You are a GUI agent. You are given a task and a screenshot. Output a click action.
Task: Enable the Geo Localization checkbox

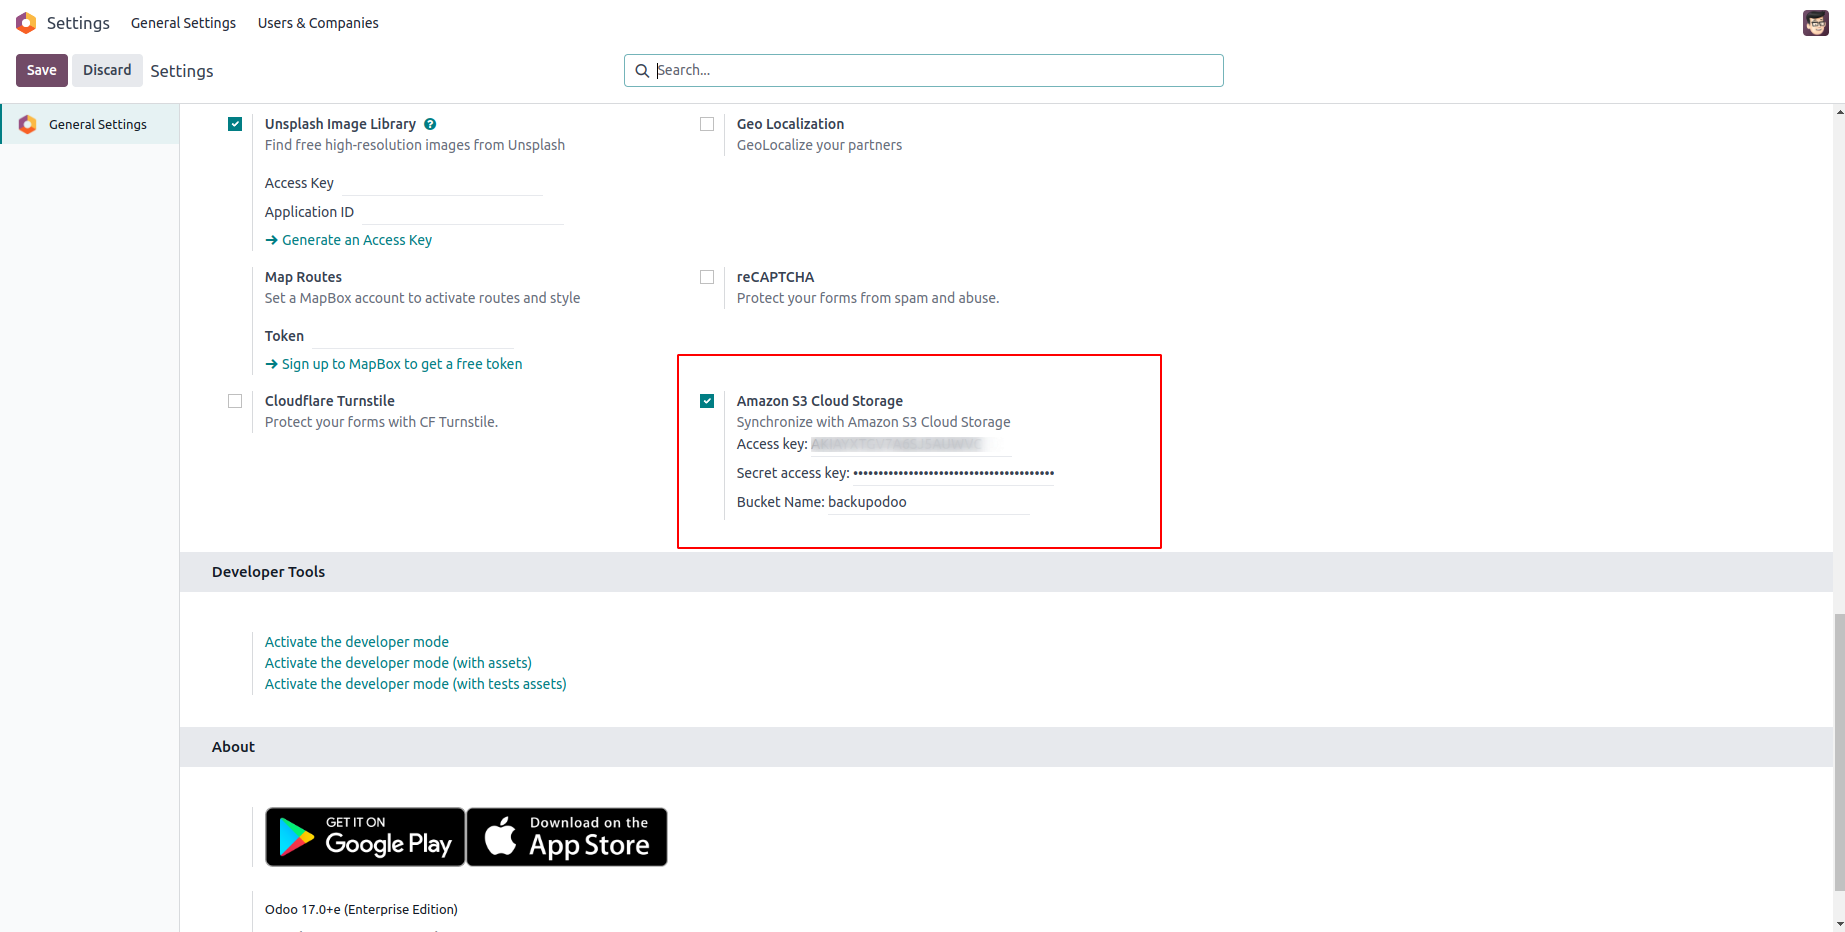click(x=707, y=124)
